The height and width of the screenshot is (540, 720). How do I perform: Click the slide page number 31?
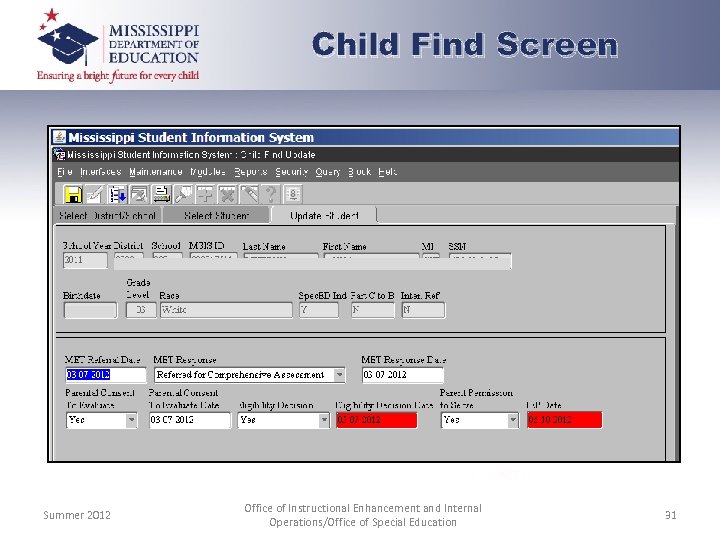tap(670, 515)
